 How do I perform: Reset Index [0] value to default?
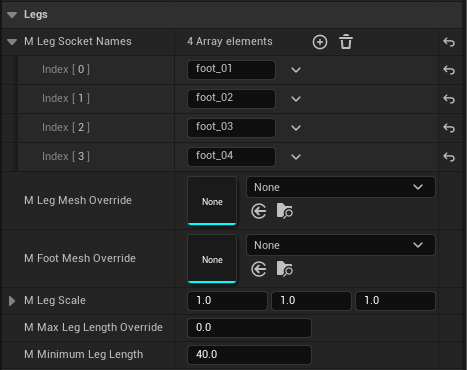[x=449, y=70]
